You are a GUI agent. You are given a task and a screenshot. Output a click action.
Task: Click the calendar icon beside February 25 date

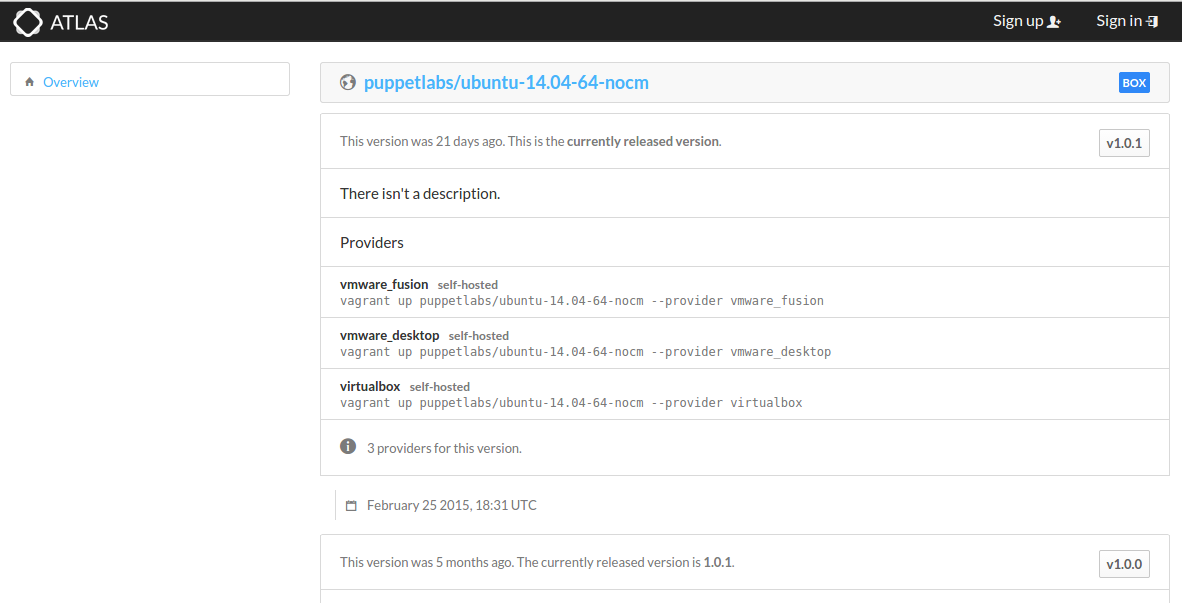(x=351, y=506)
